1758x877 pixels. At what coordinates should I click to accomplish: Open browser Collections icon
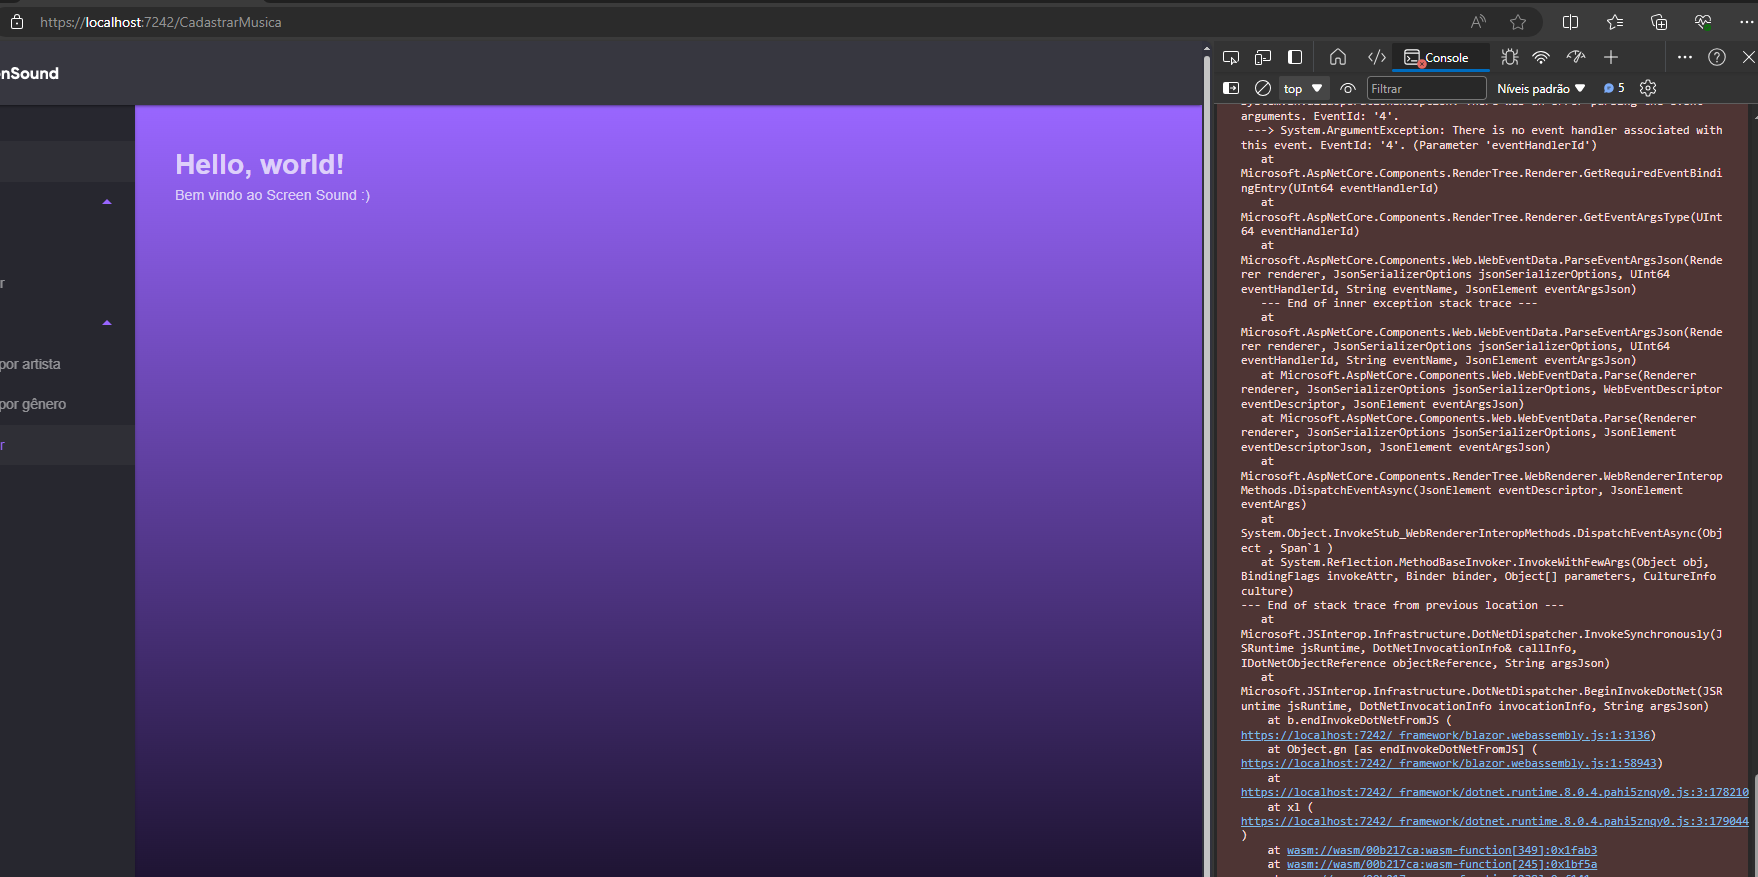click(x=1659, y=22)
